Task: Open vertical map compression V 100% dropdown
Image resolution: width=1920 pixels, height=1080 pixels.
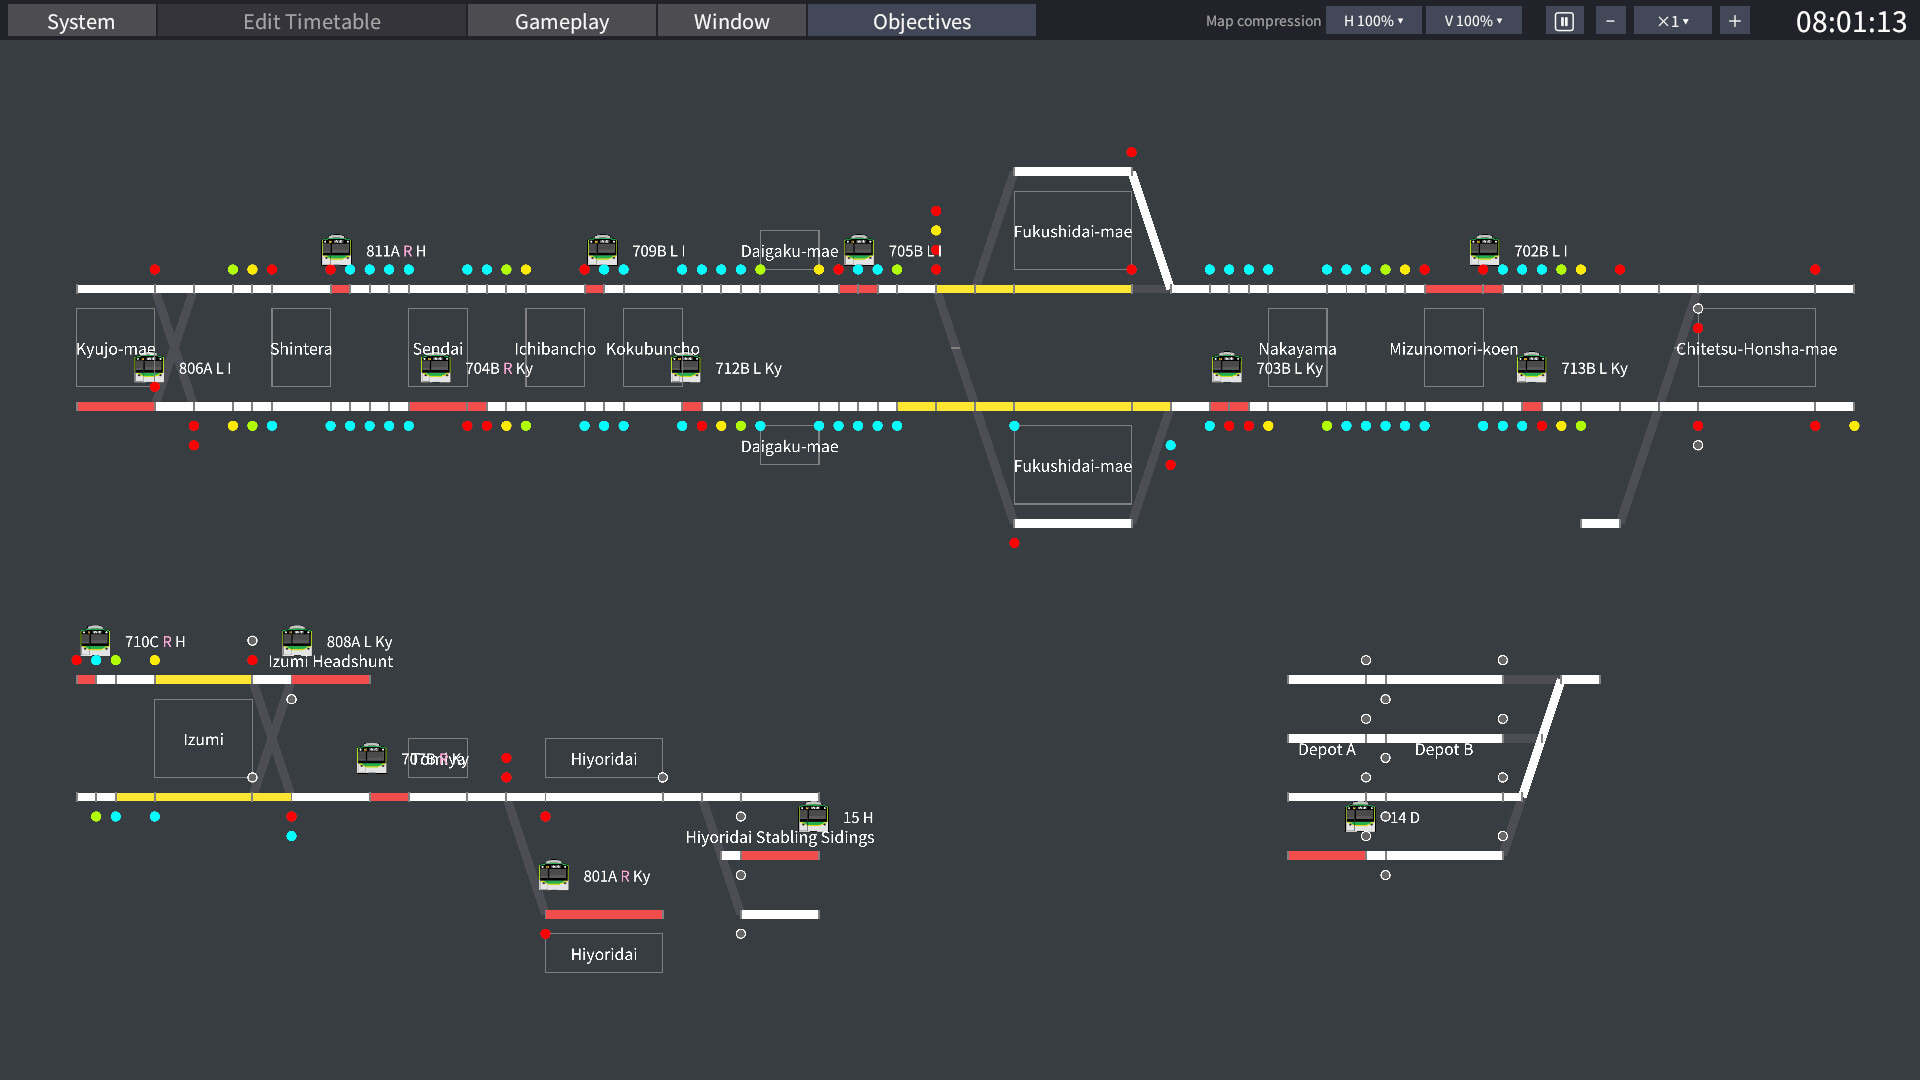Action: (x=1474, y=21)
